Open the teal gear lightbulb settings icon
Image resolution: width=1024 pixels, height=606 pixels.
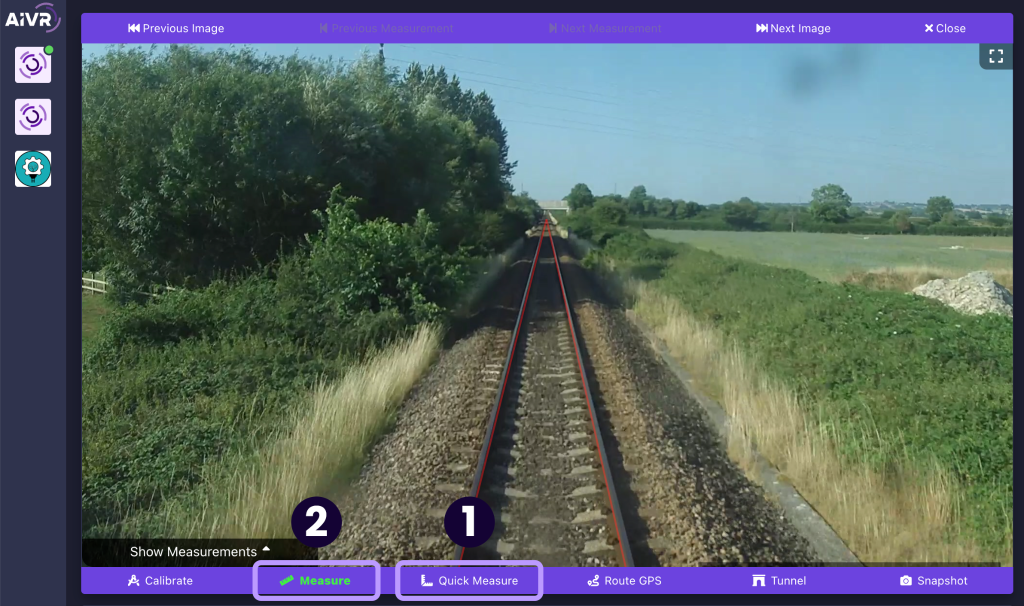point(33,169)
